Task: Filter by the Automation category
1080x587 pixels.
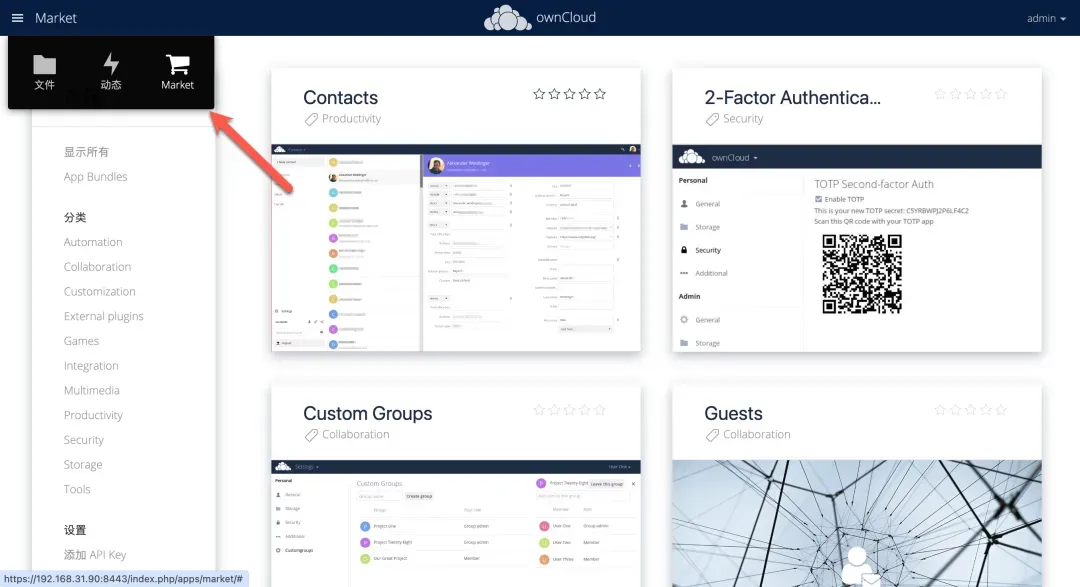Action: (93, 242)
